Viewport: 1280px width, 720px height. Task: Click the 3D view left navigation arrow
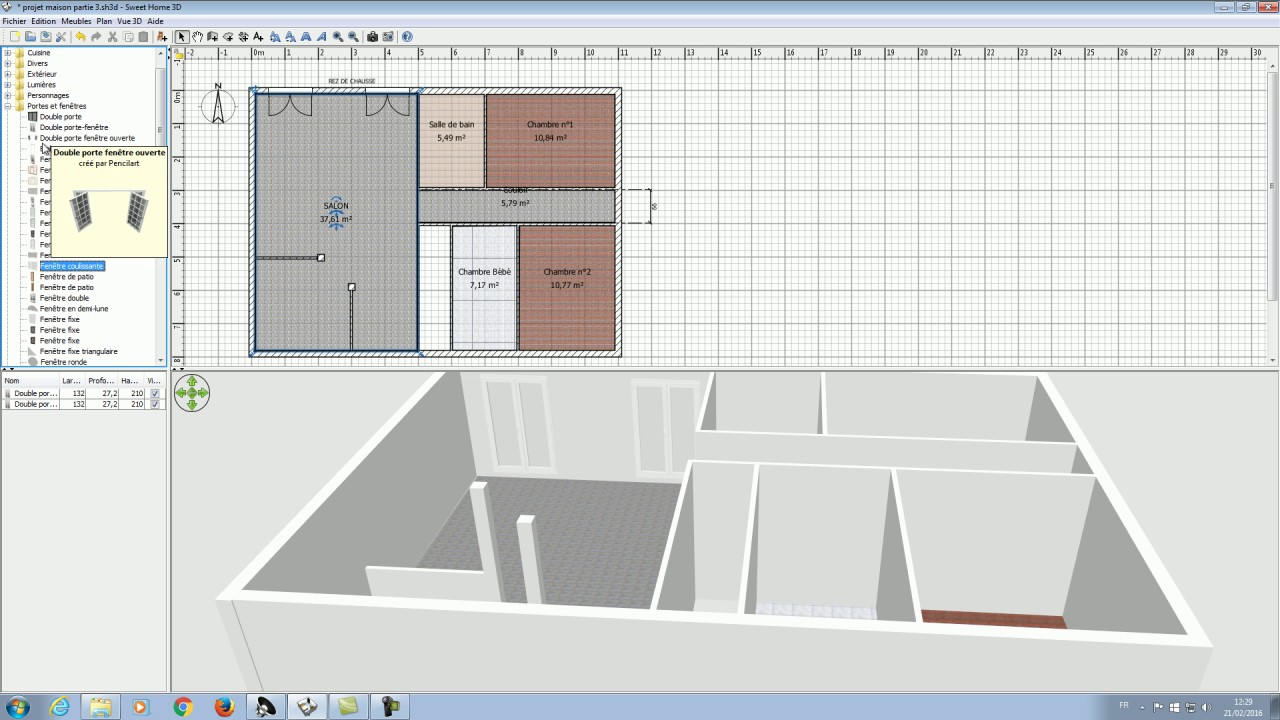(181, 394)
